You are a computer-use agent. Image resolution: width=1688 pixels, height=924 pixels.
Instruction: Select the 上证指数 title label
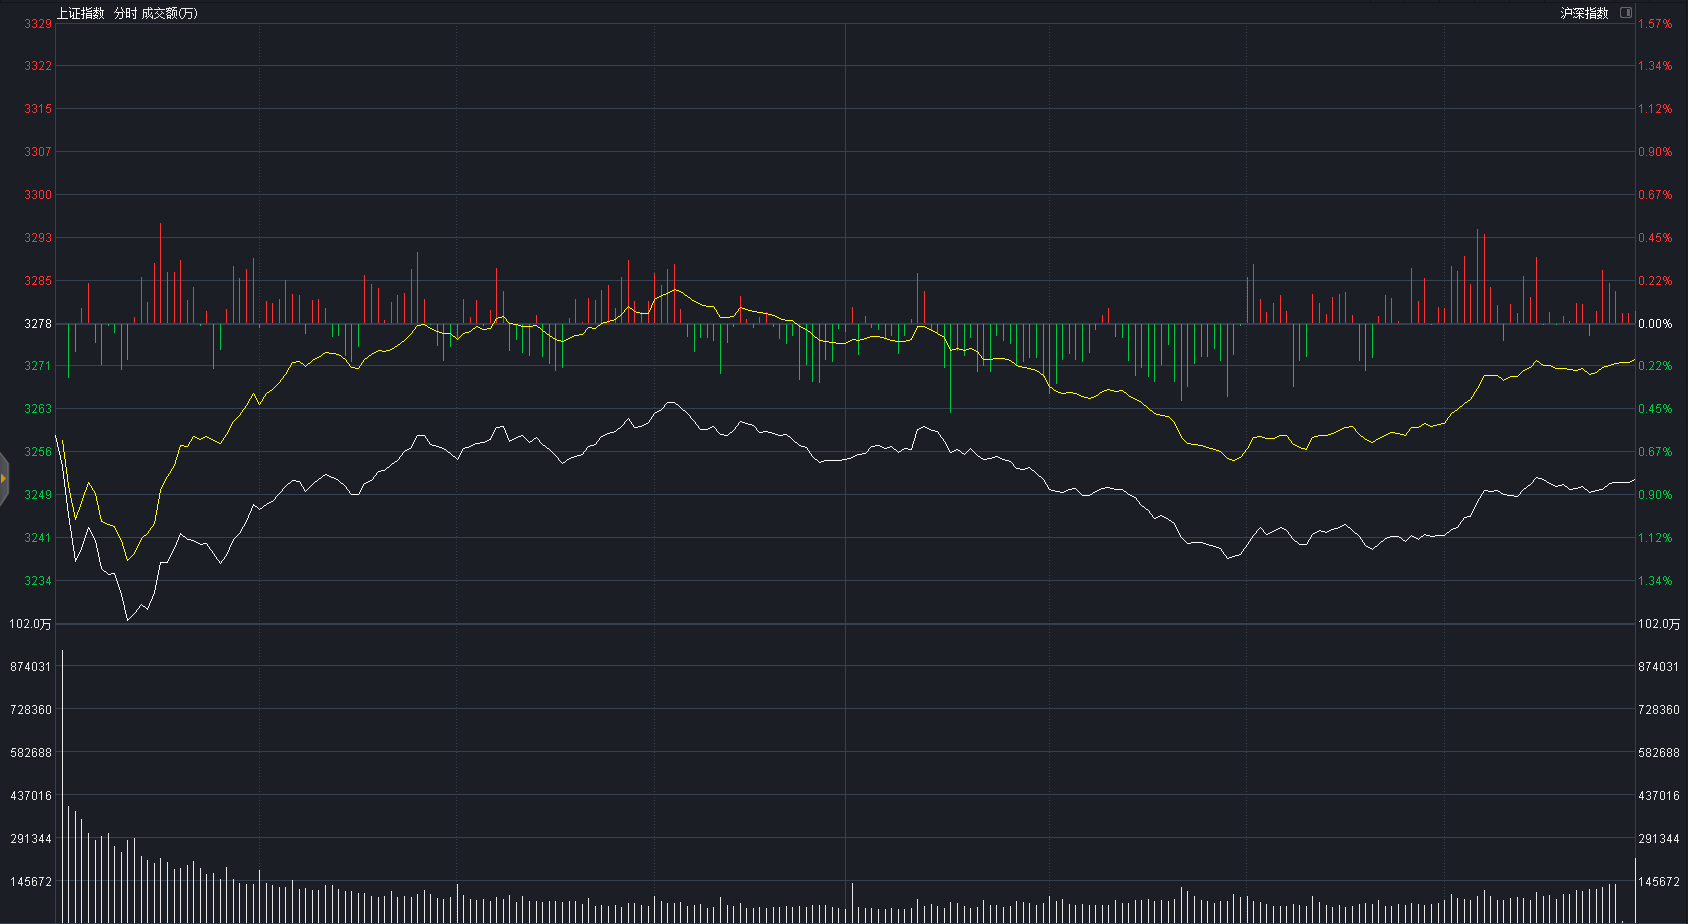tap(80, 13)
